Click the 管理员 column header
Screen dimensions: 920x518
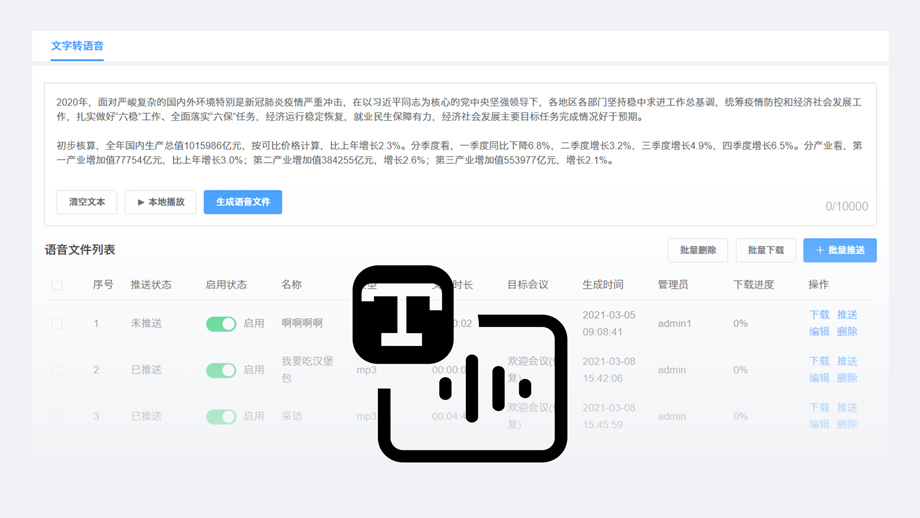coord(672,285)
